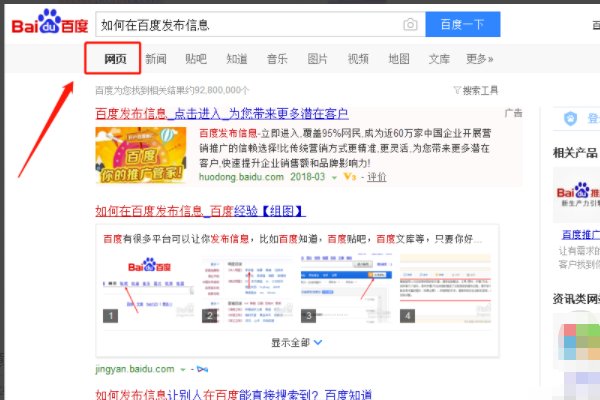
Task: Open camera image search icon
Action: tap(410, 25)
